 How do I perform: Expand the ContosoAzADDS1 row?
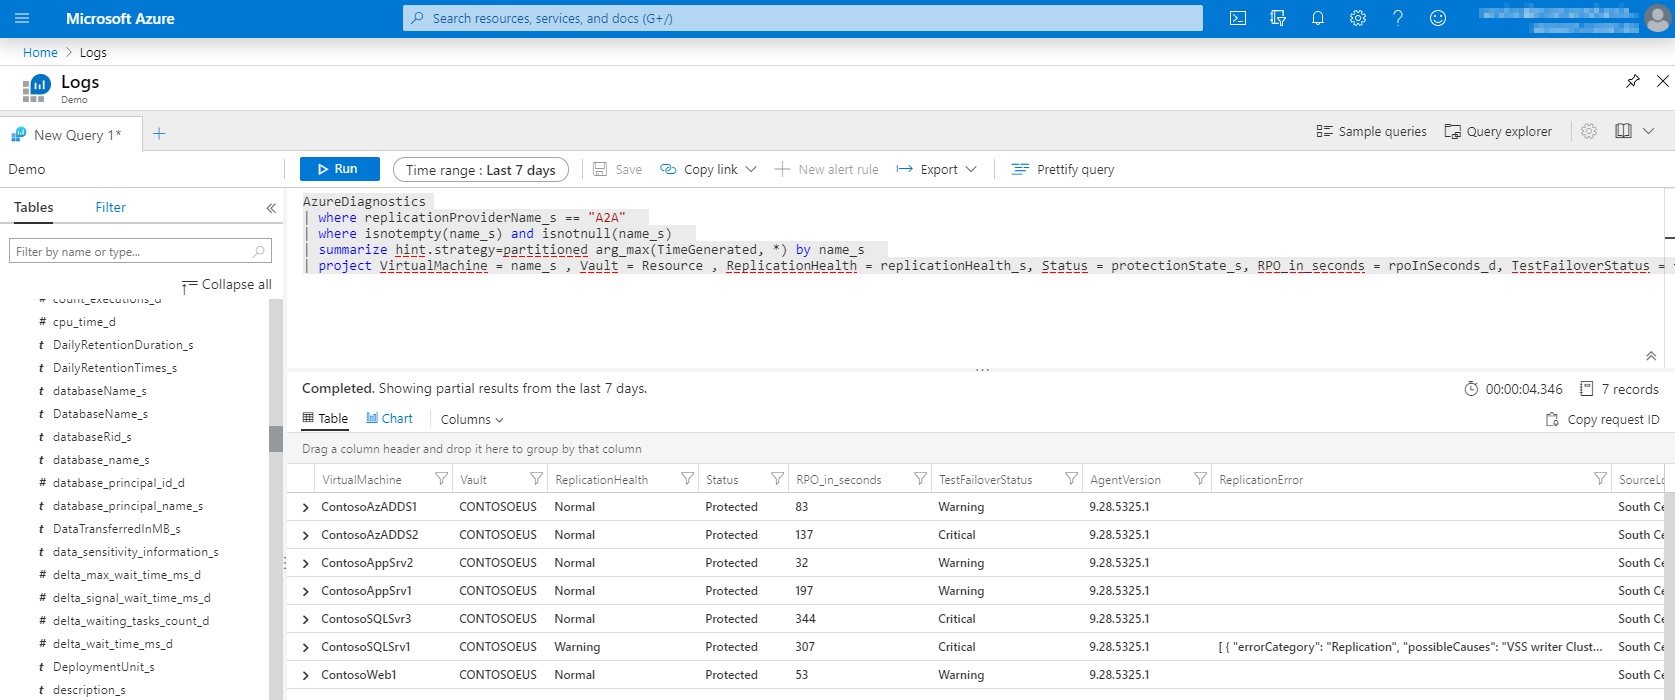point(306,508)
